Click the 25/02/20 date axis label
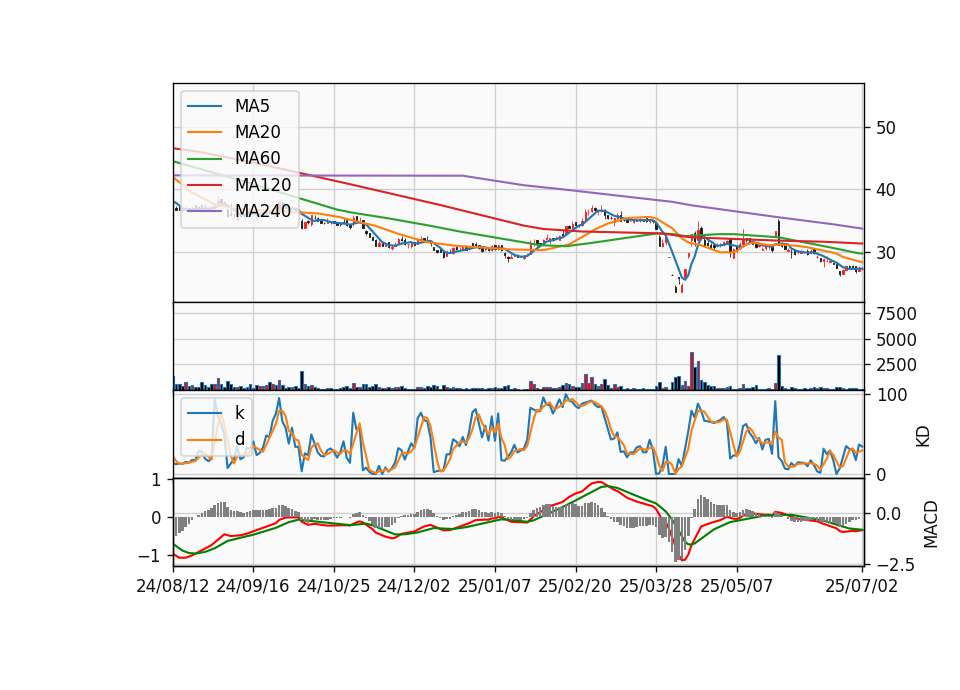Viewport: 960px width, 690px height. (x=575, y=586)
